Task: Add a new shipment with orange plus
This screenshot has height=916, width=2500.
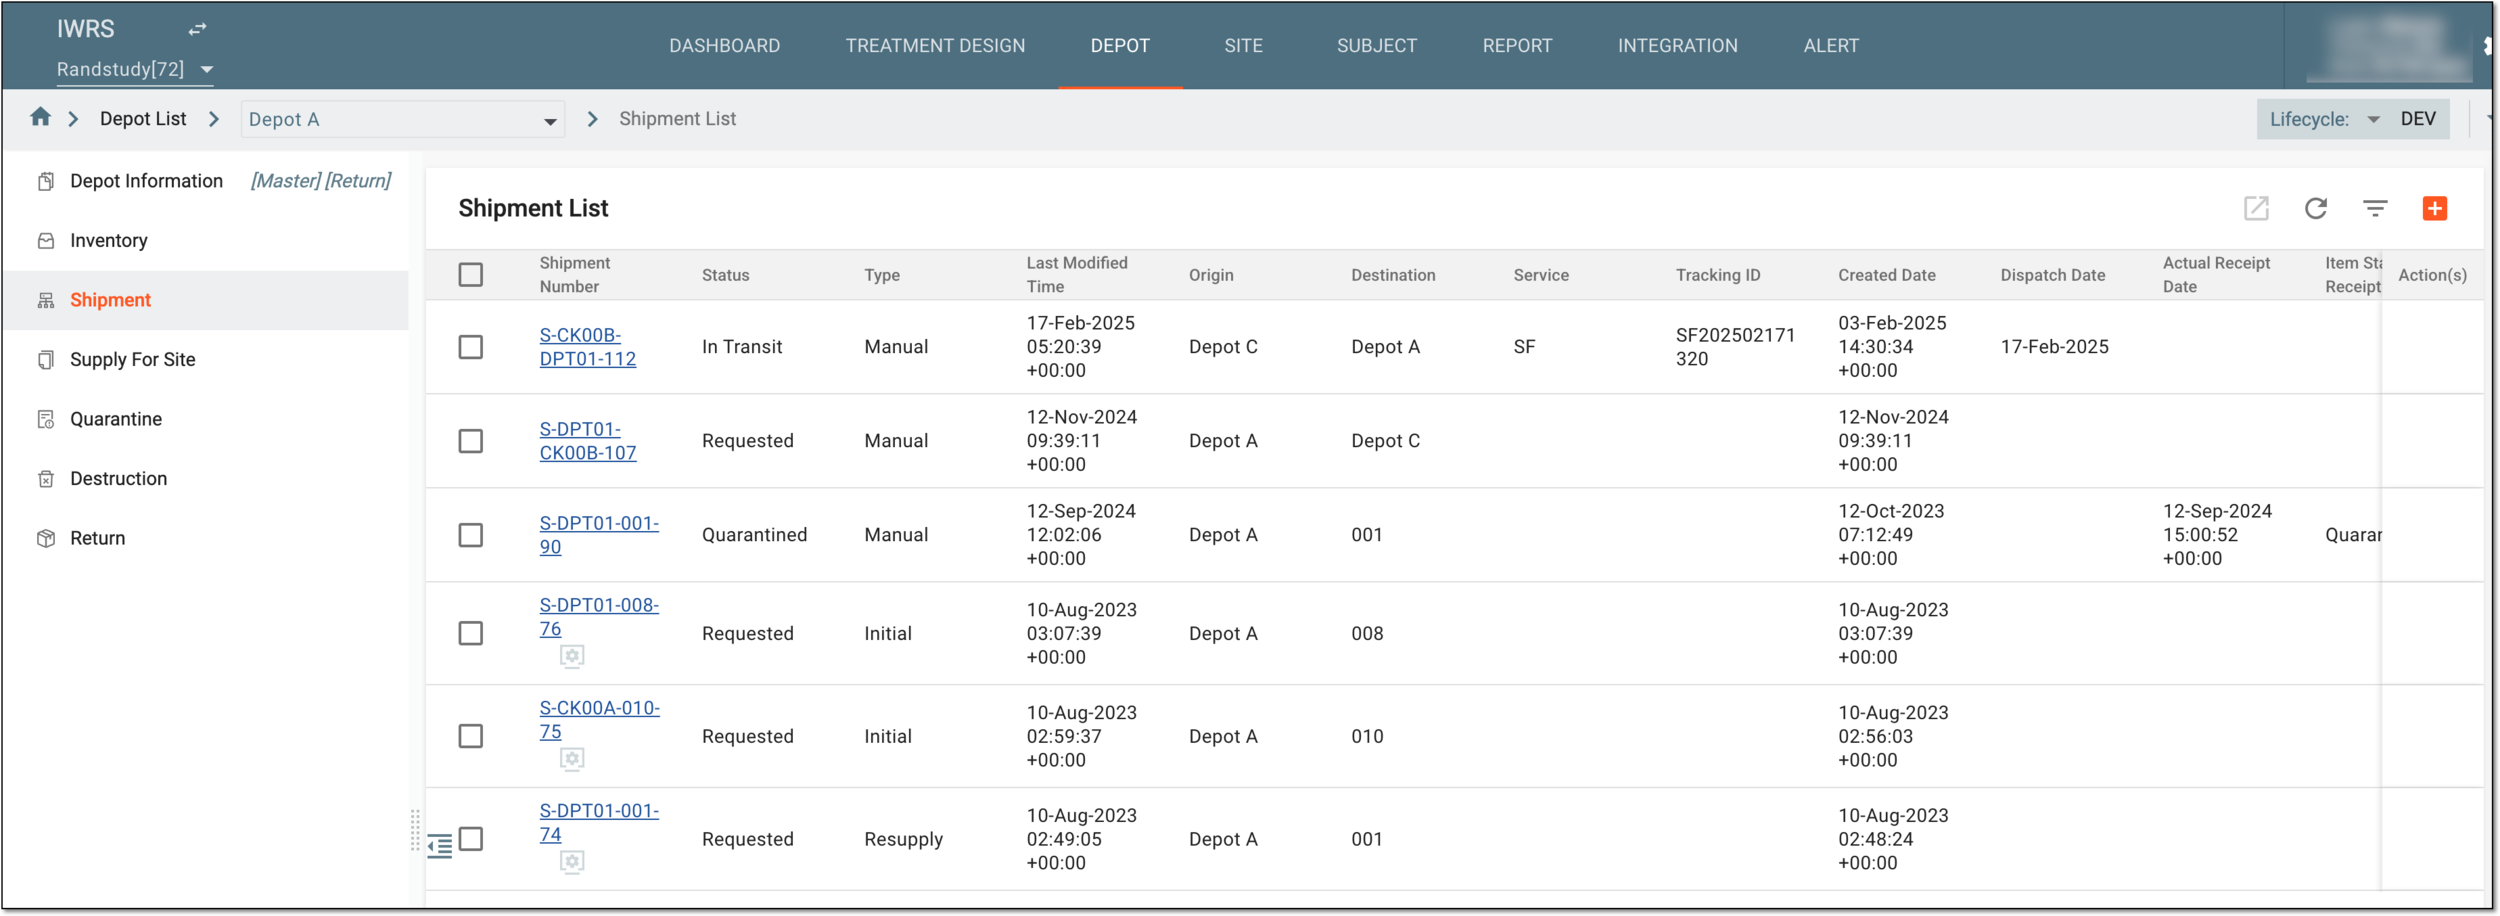Action: (2435, 208)
